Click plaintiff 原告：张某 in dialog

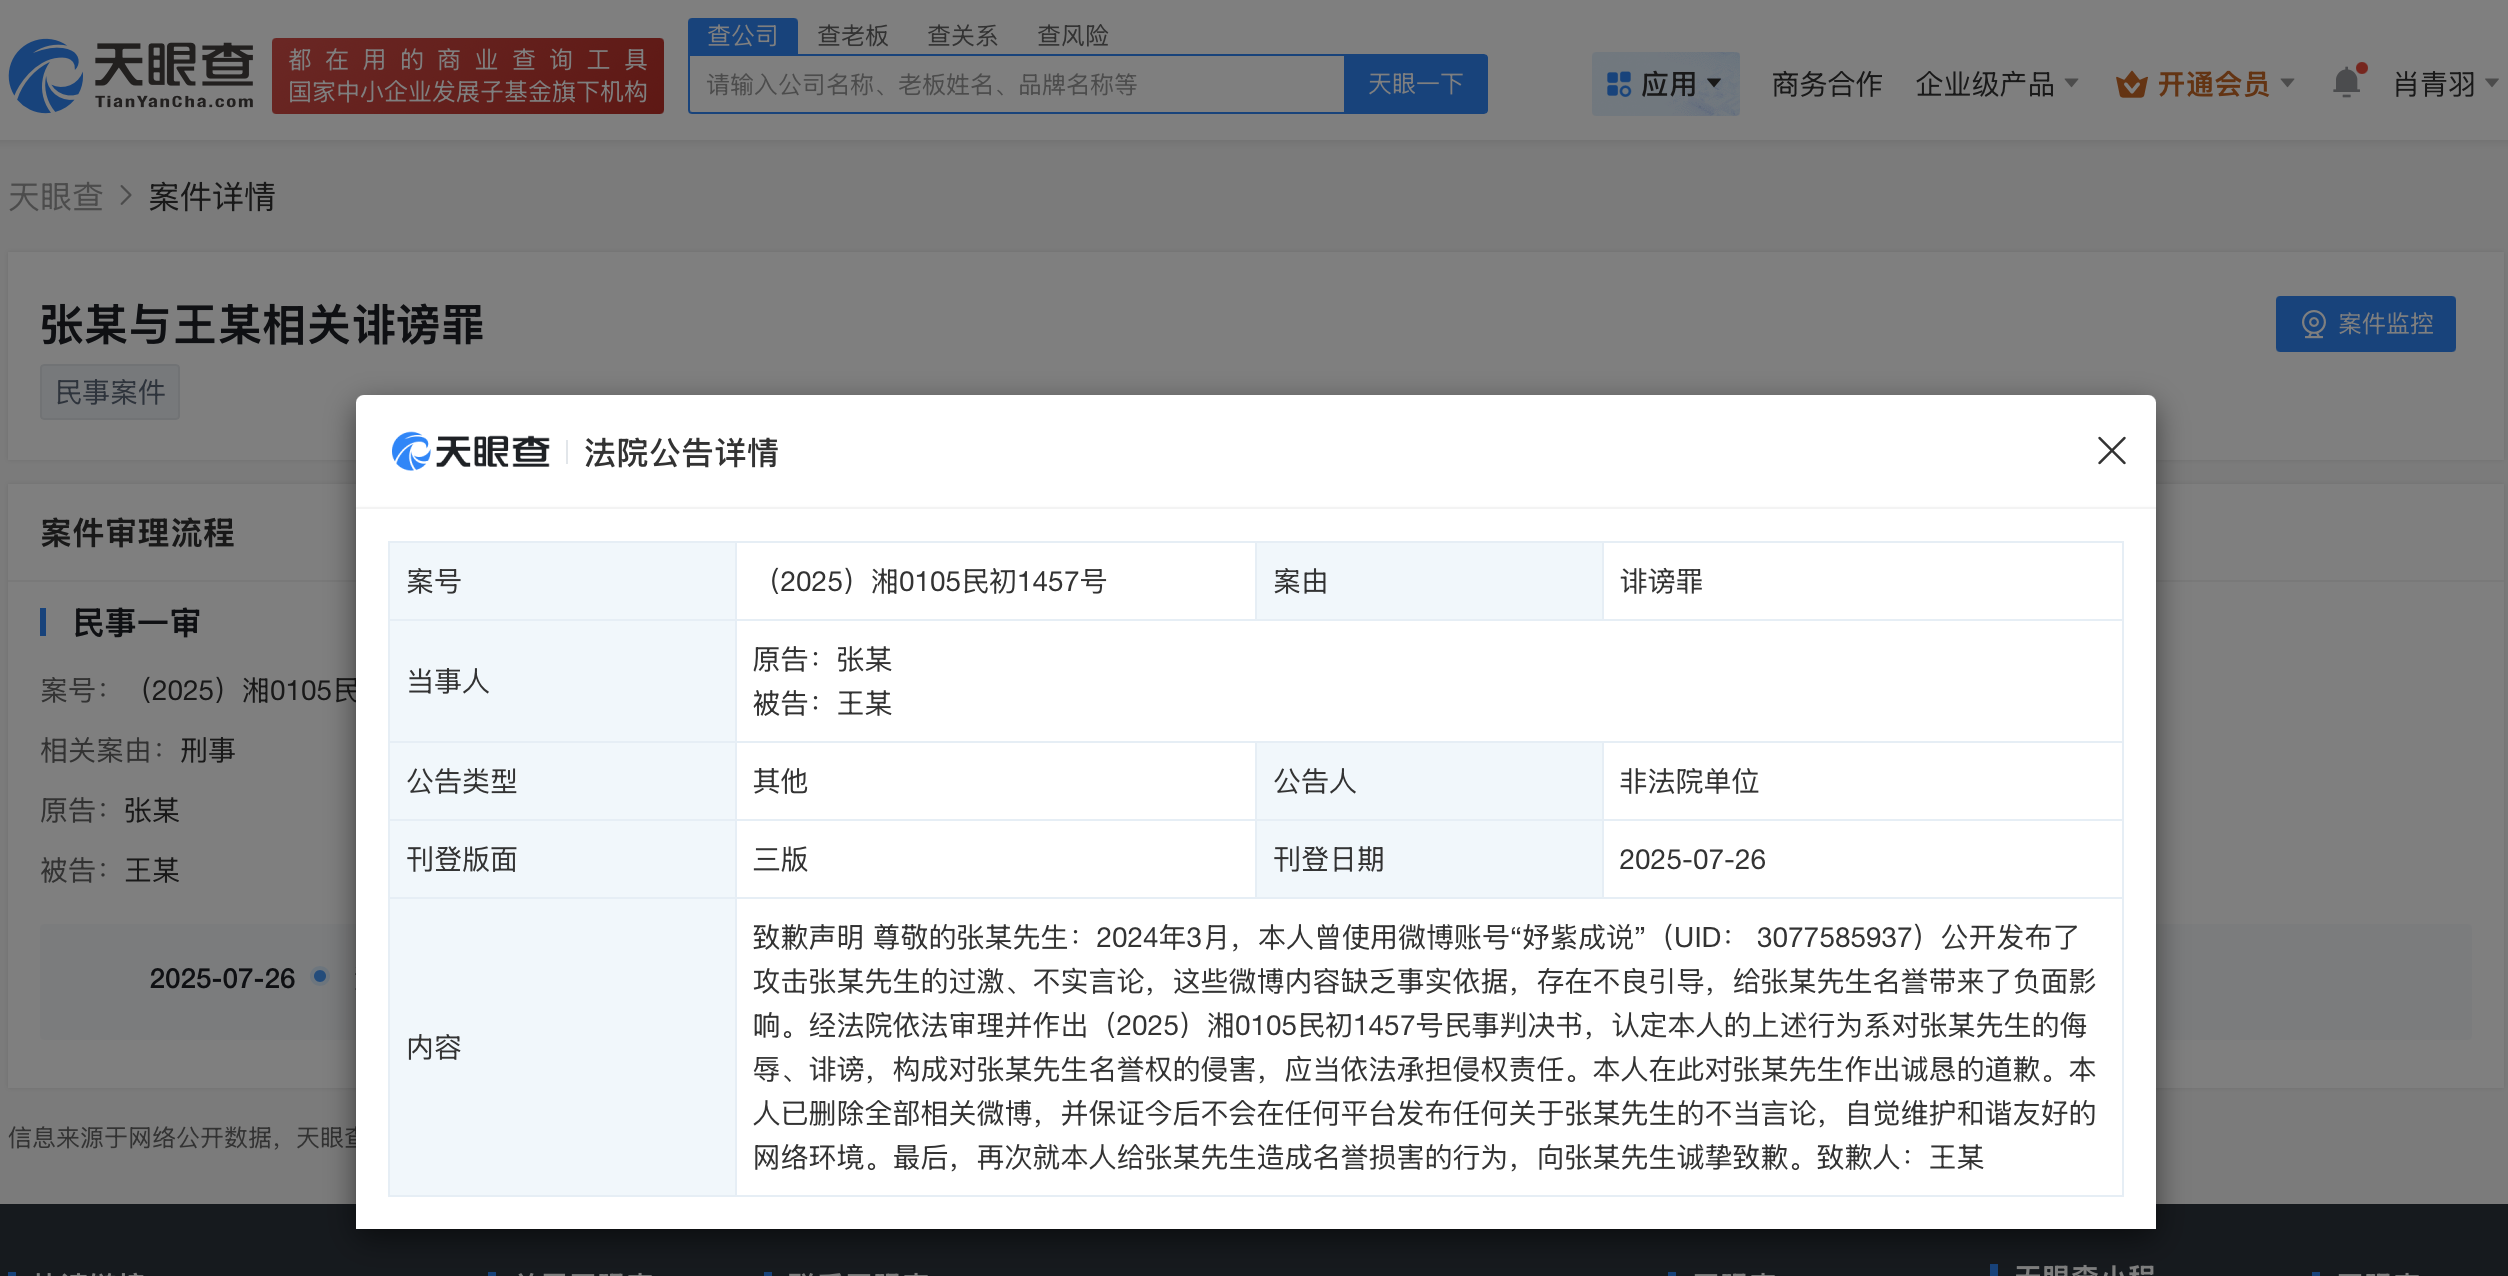[822, 659]
